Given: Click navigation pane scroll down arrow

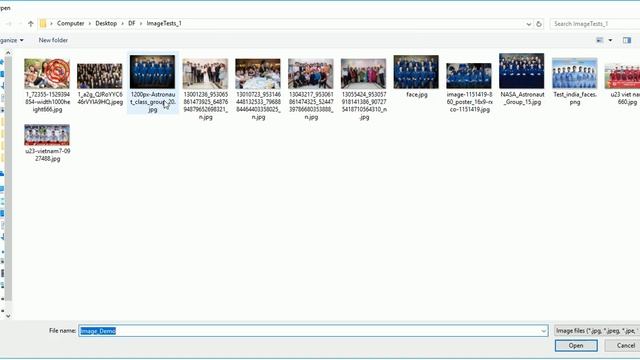Looking at the screenshot, I should (x=8, y=316).
